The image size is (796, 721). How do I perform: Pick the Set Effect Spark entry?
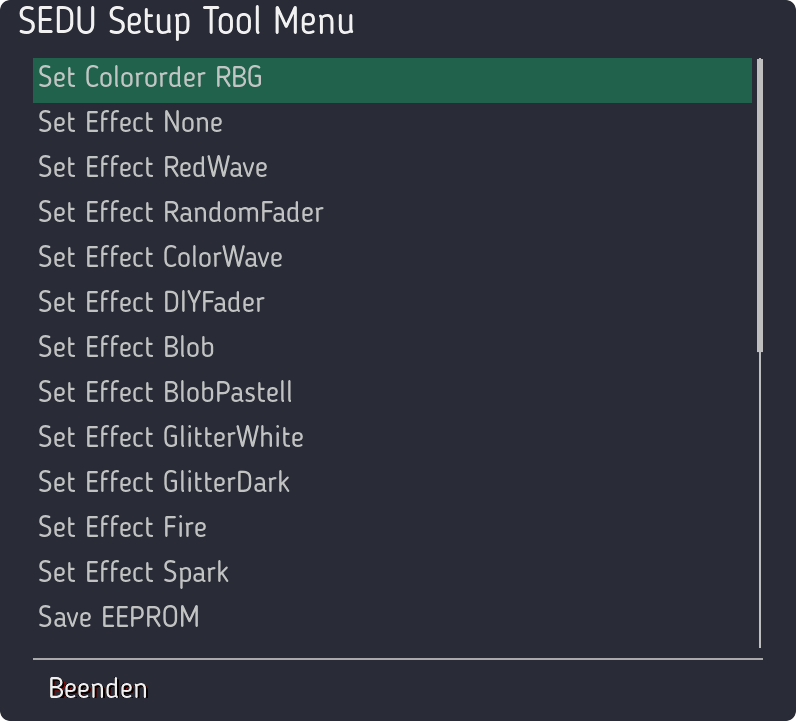click(x=133, y=573)
